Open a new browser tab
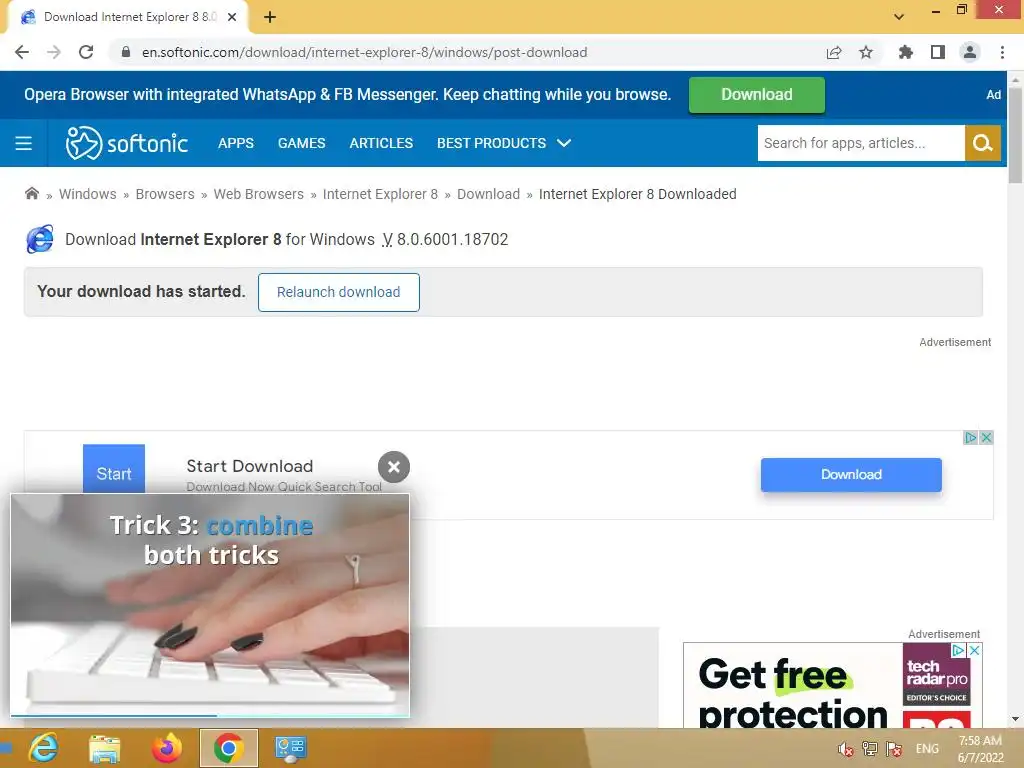This screenshot has height=768, width=1024. (x=270, y=17)
